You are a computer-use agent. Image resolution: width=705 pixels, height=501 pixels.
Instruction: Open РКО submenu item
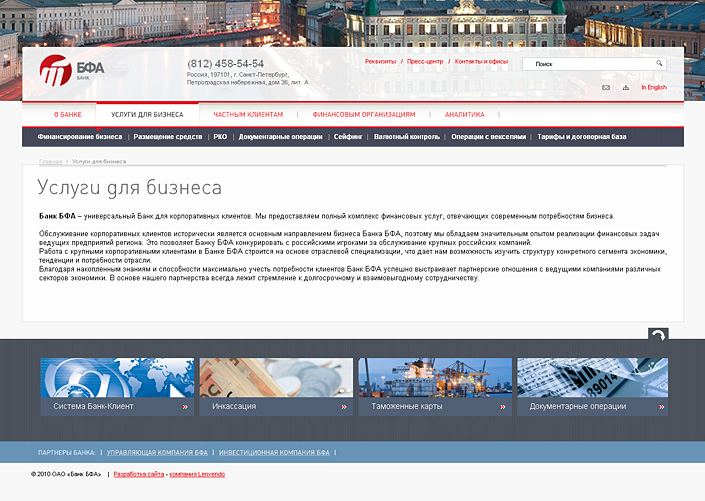(220, 137)
